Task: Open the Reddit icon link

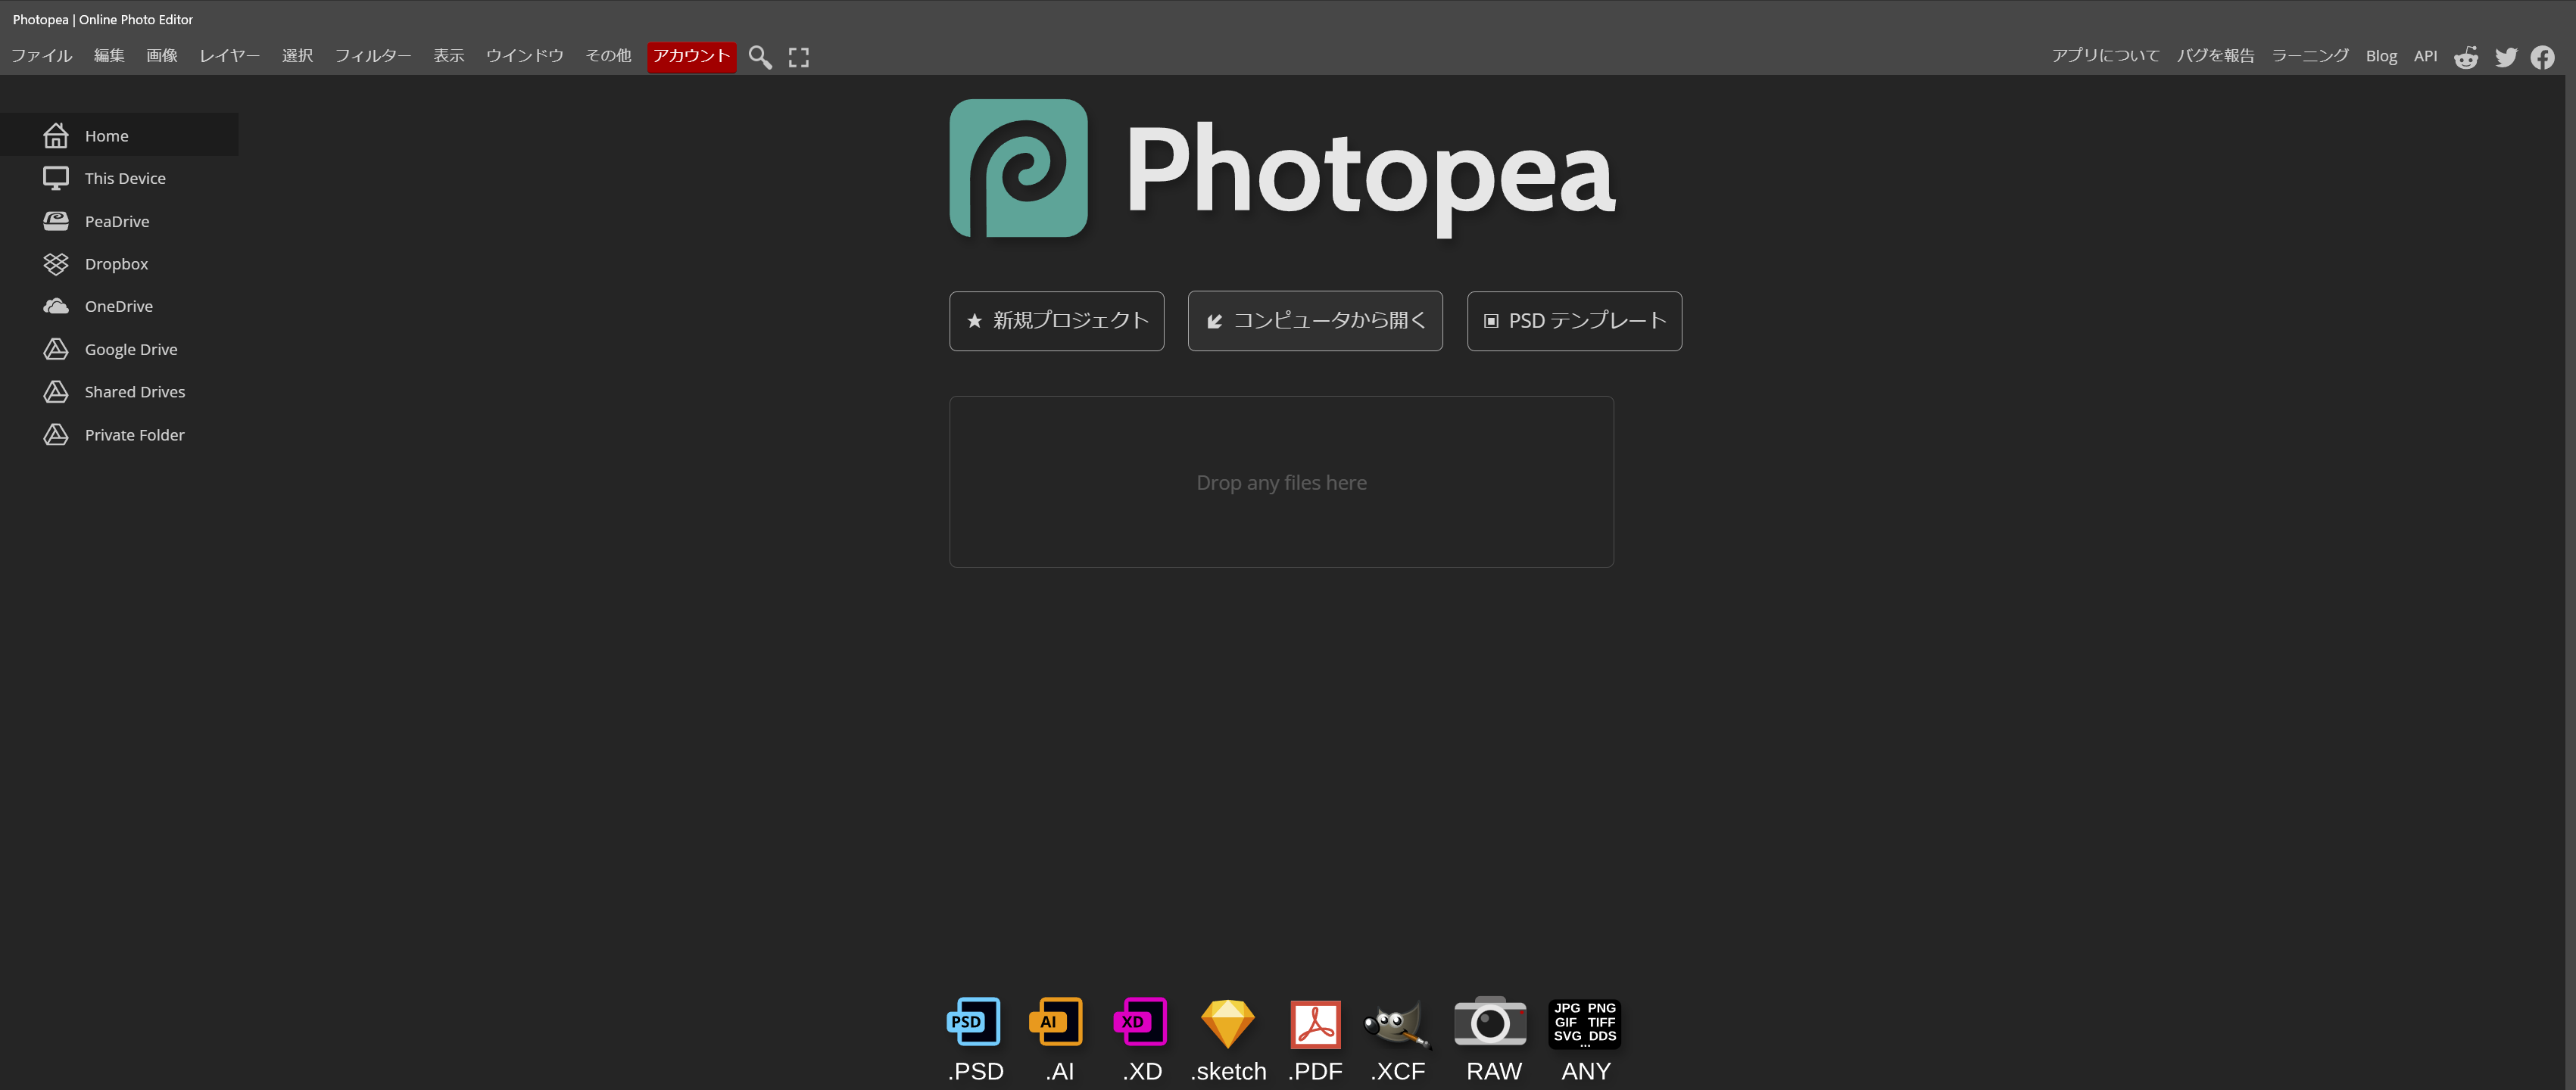Action: (x=2466, y=57)
